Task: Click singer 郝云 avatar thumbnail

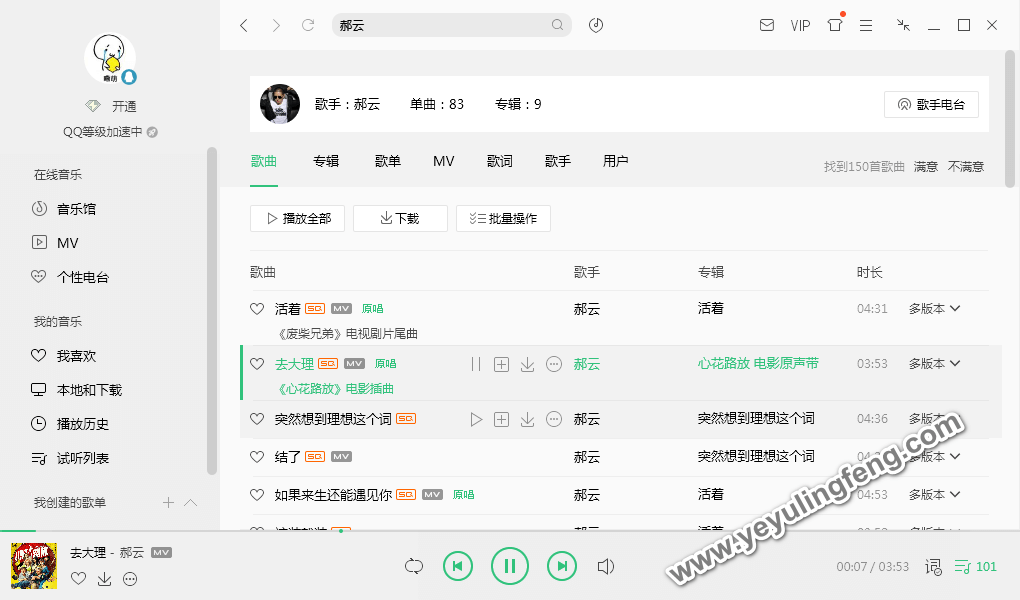Action: pos(280,104)
